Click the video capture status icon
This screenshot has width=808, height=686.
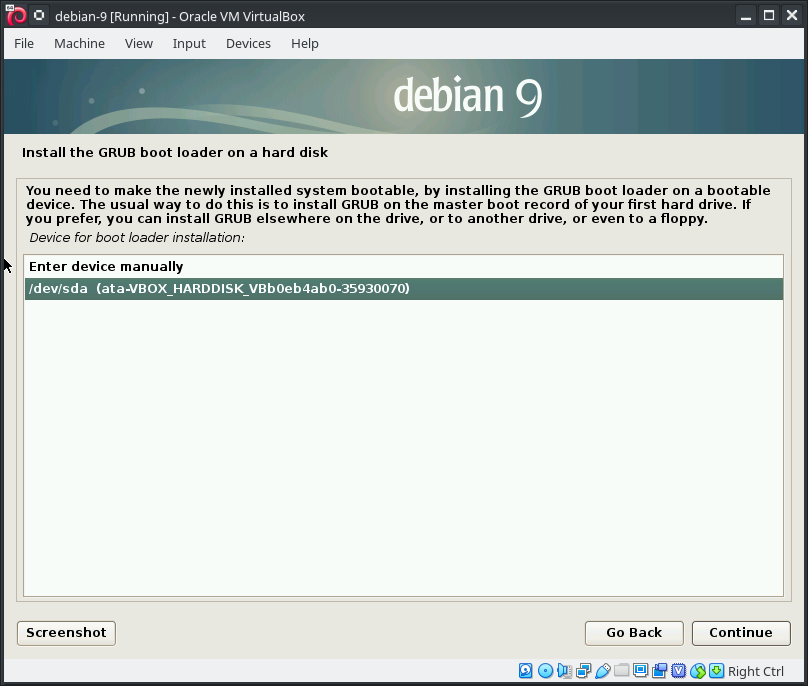[x=659, y=671]
